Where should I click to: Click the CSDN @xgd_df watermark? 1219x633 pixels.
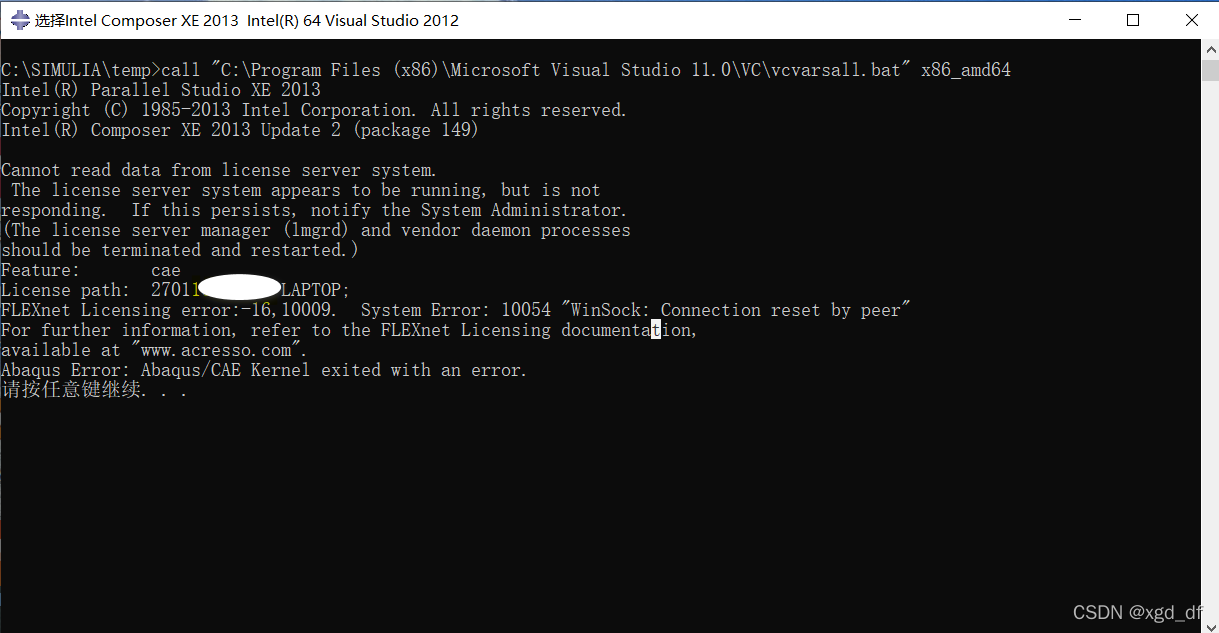(1138, 613)
